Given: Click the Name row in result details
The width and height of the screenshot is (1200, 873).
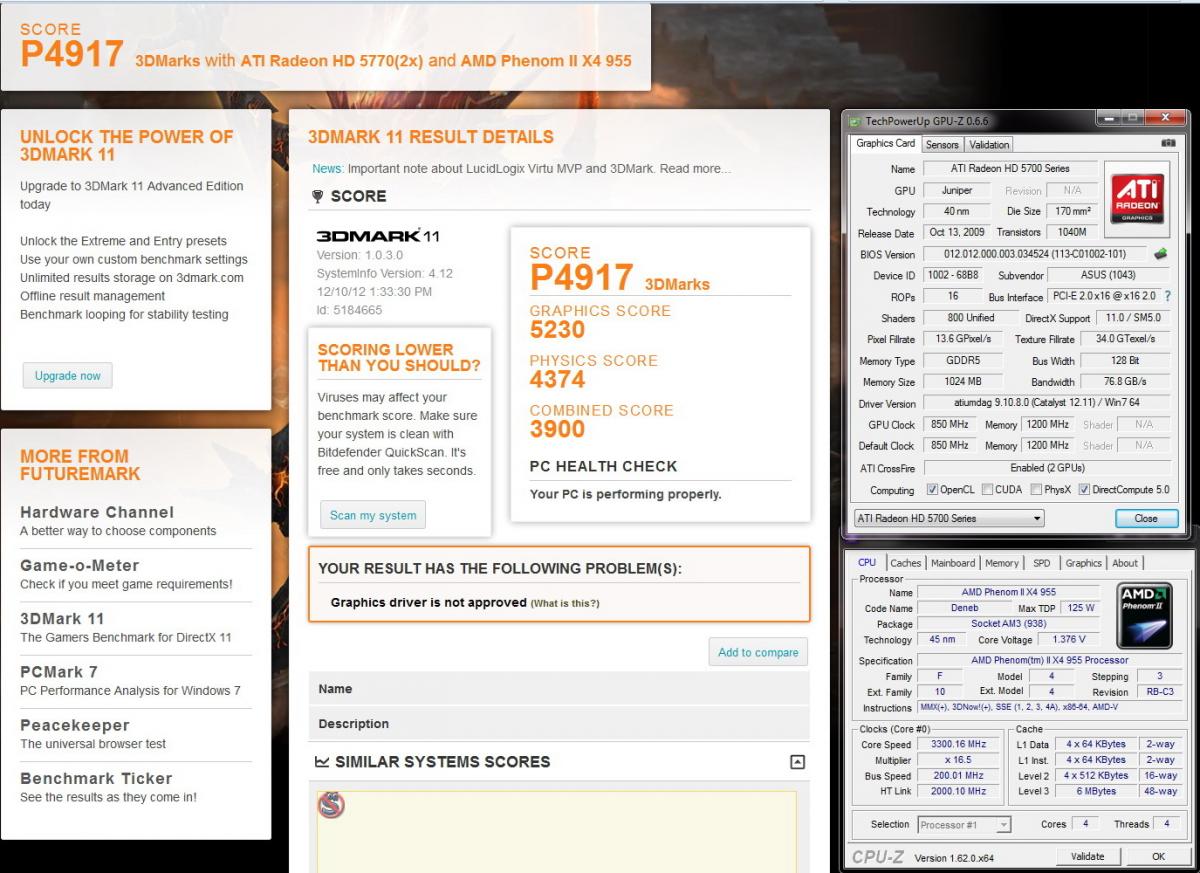Looking at the screenshot, I should (559, 689).
